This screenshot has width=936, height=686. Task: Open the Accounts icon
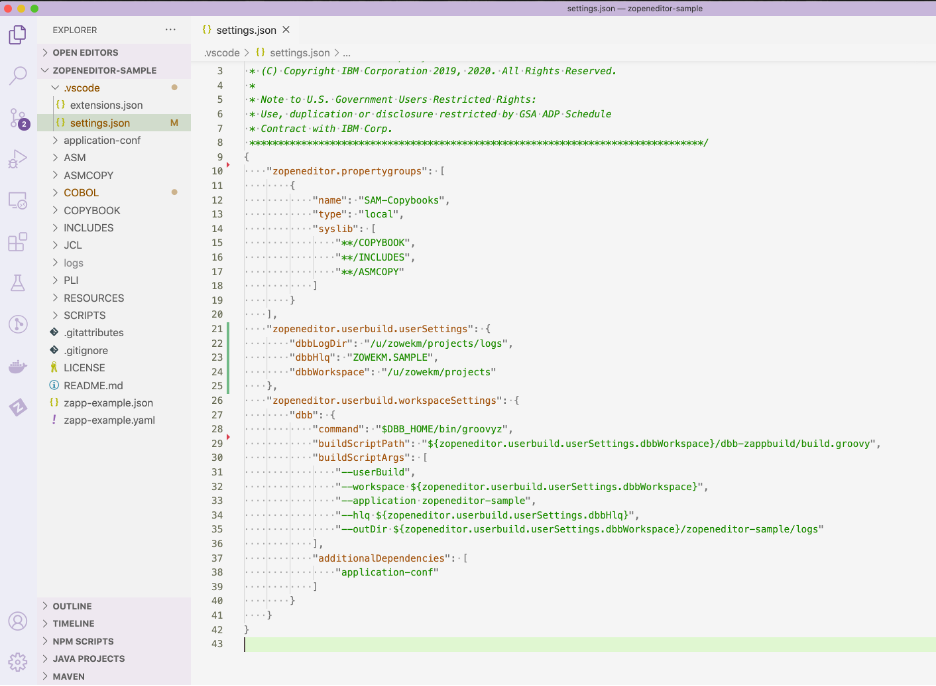tap(17, 621)
